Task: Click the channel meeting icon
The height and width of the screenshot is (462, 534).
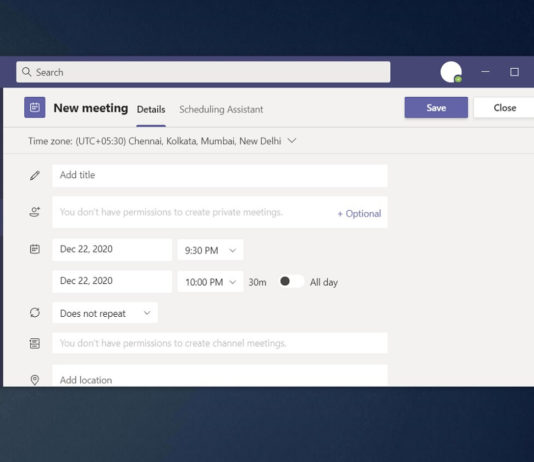Action: tap(34, 343)
